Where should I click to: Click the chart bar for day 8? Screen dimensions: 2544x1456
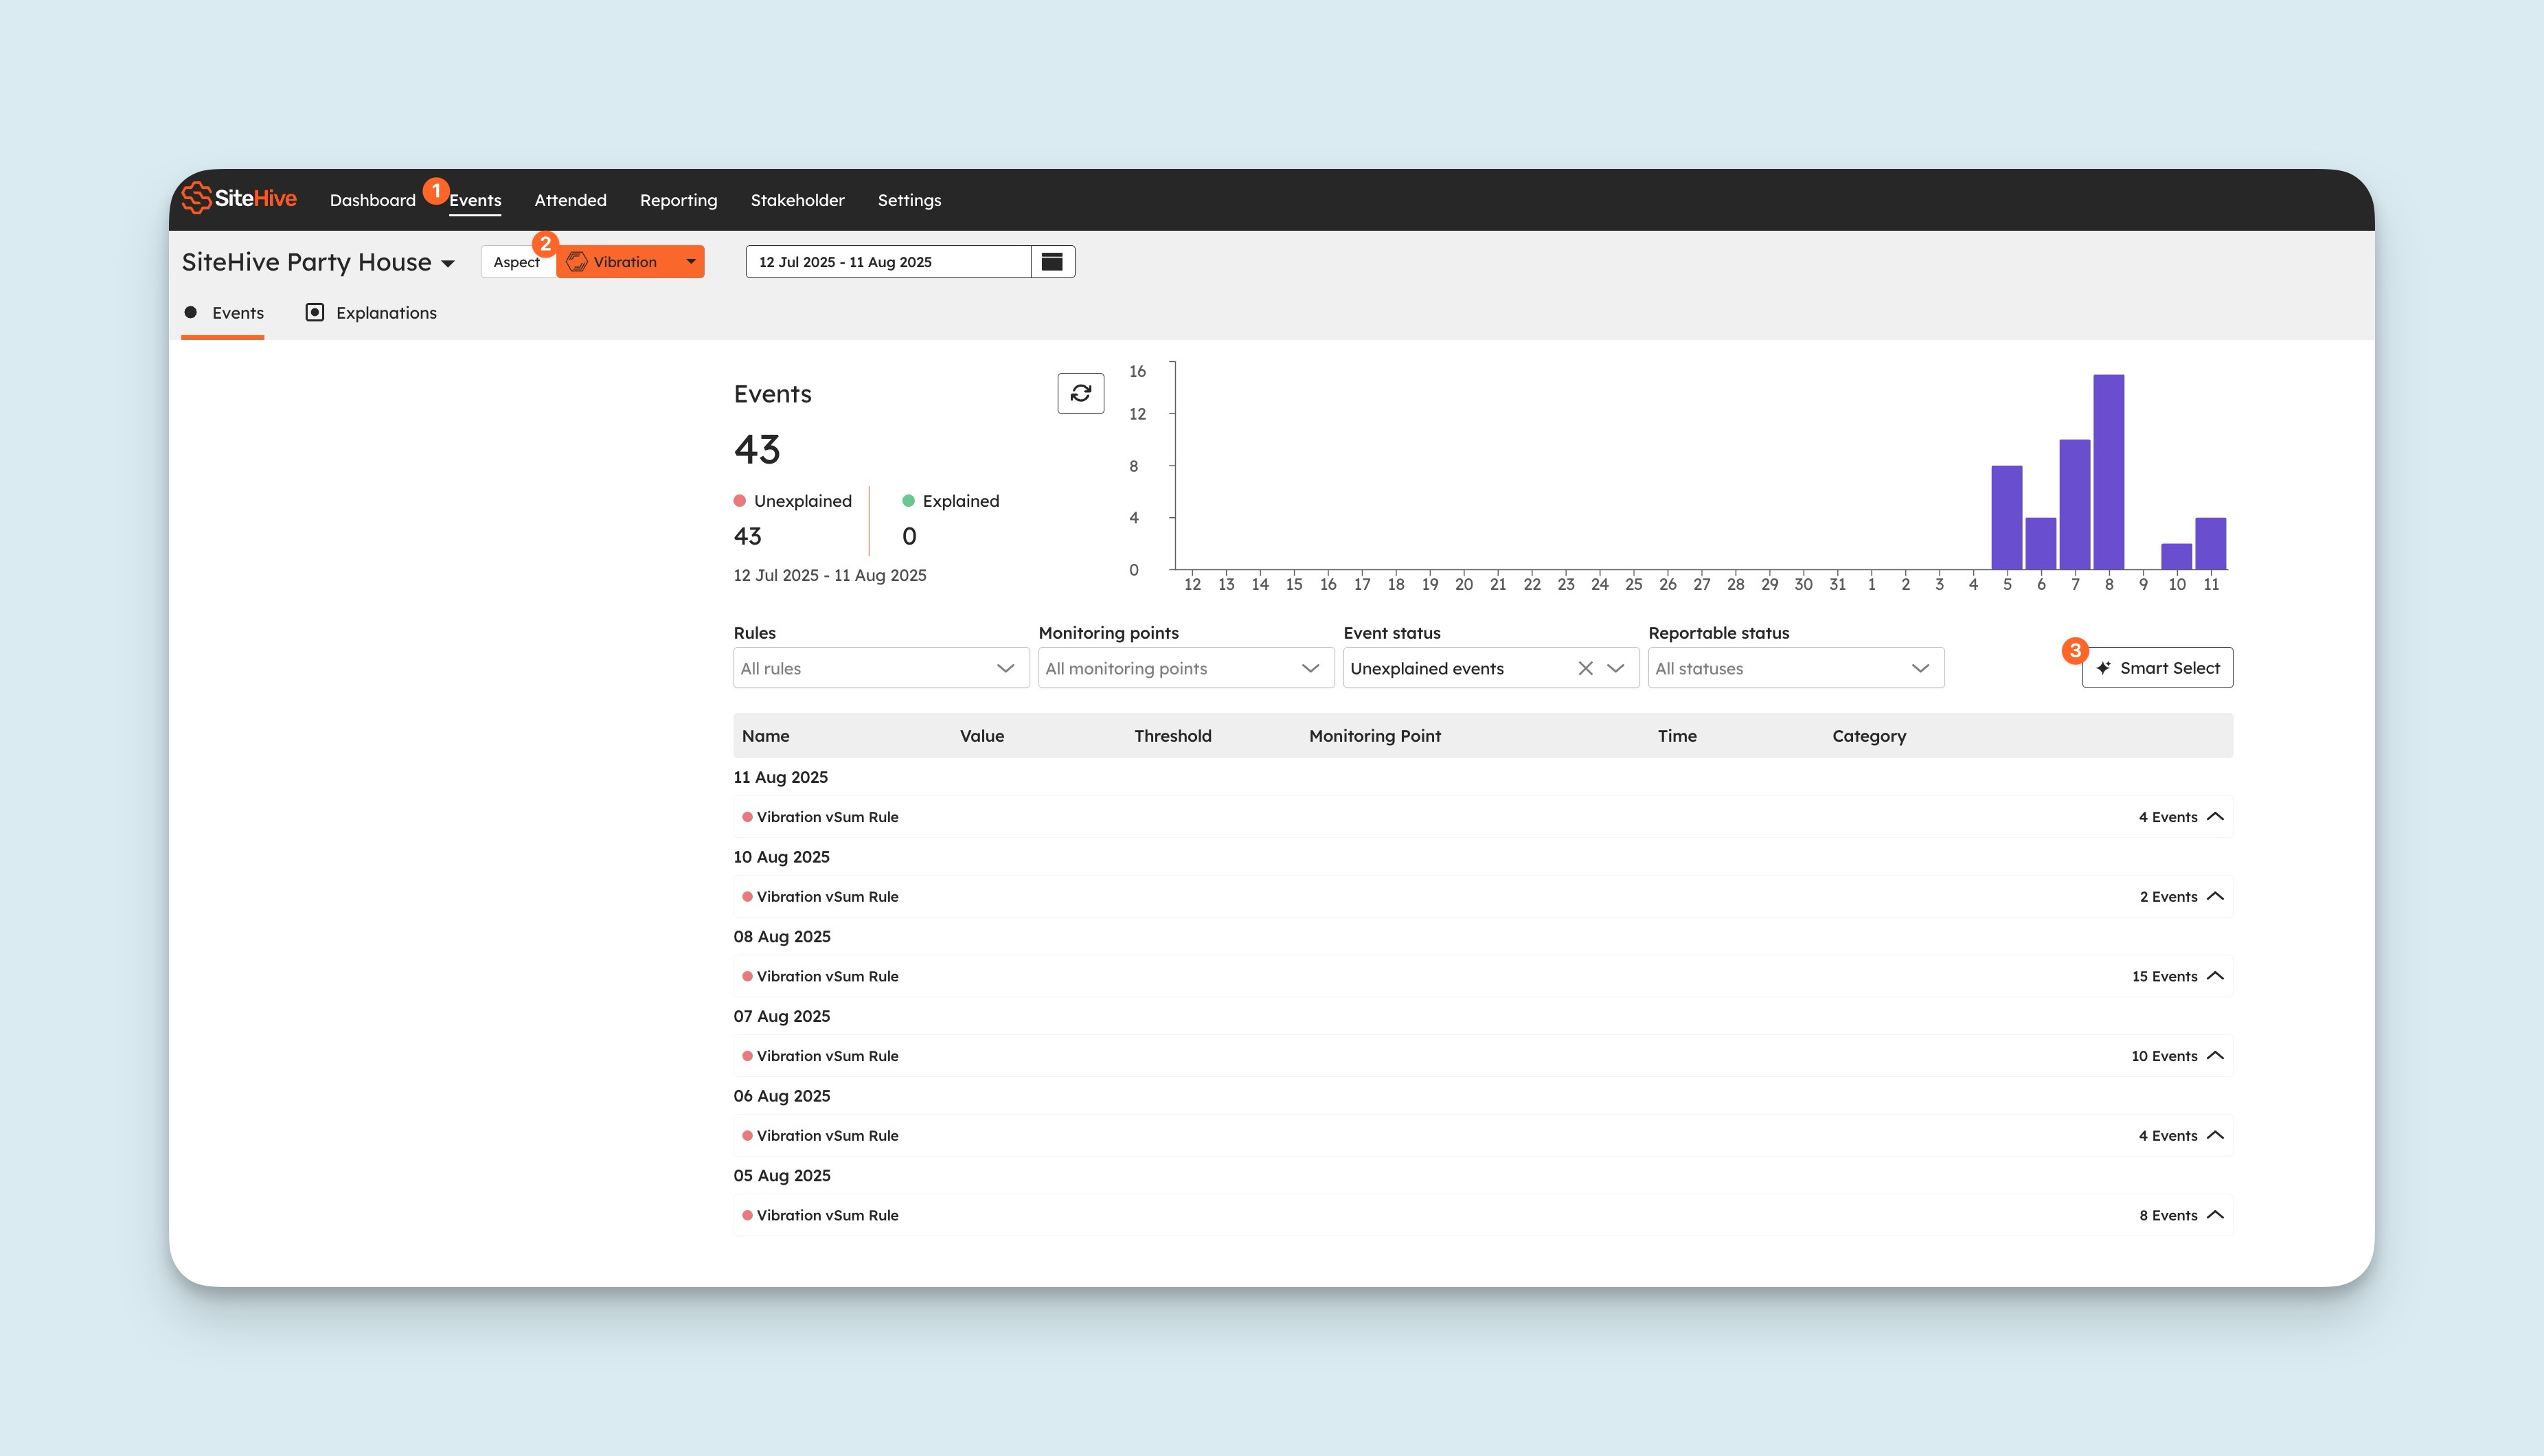(2108, 472)
